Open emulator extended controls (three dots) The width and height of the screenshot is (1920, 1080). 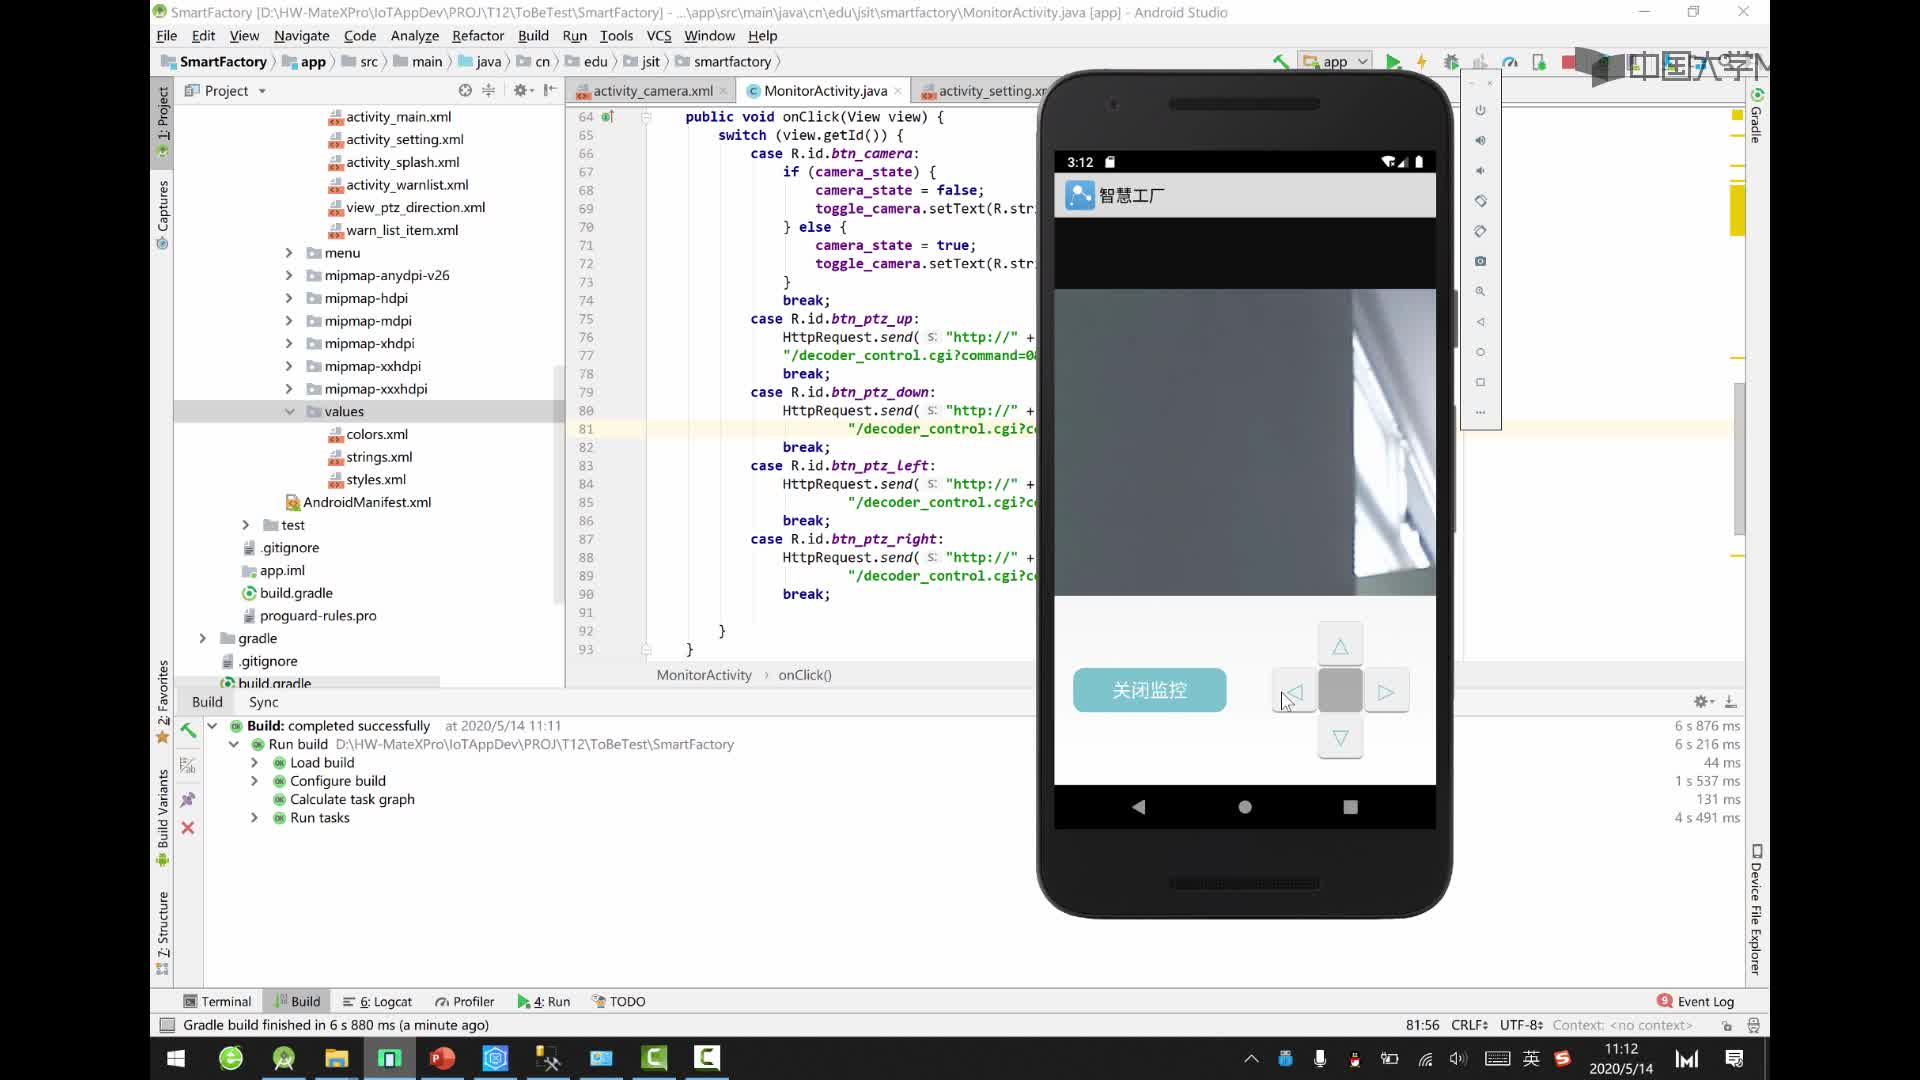click(1480, 412)
